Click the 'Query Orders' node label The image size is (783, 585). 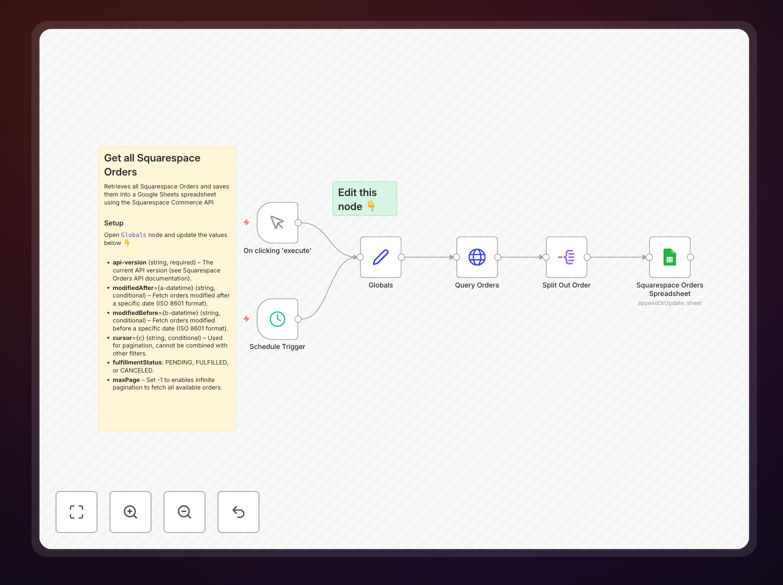477,285
